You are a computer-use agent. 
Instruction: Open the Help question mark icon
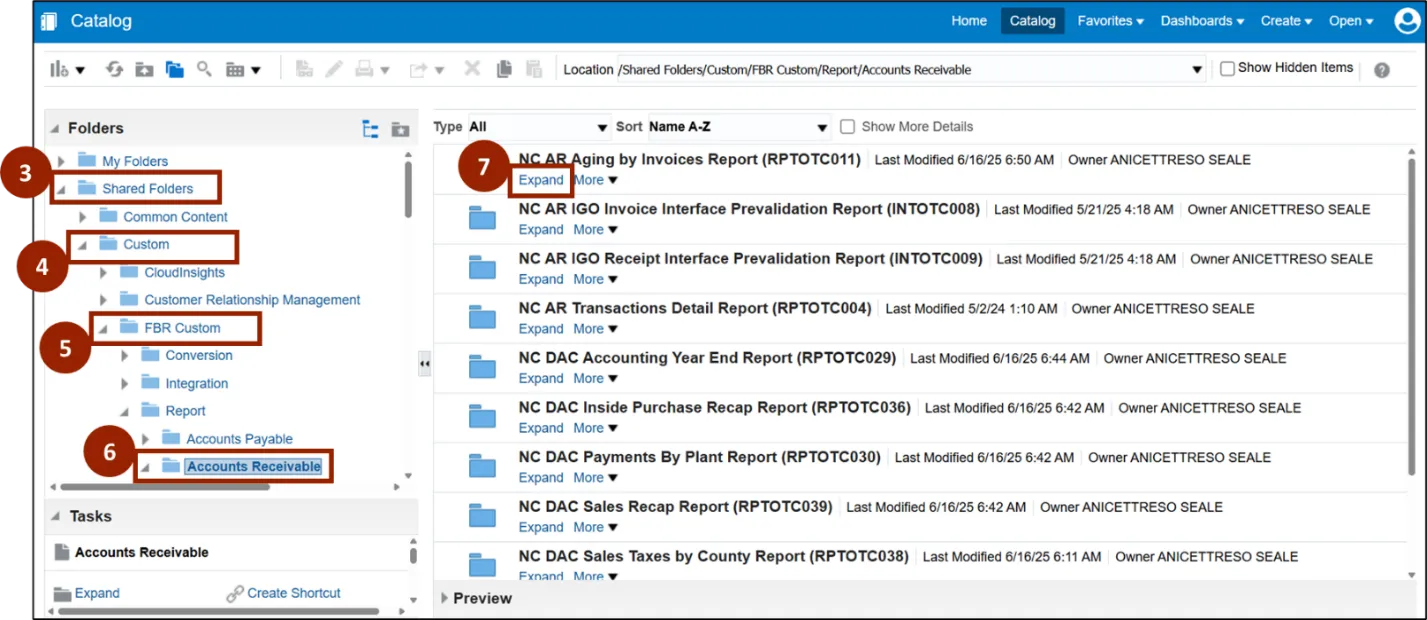pos(1382,70)
